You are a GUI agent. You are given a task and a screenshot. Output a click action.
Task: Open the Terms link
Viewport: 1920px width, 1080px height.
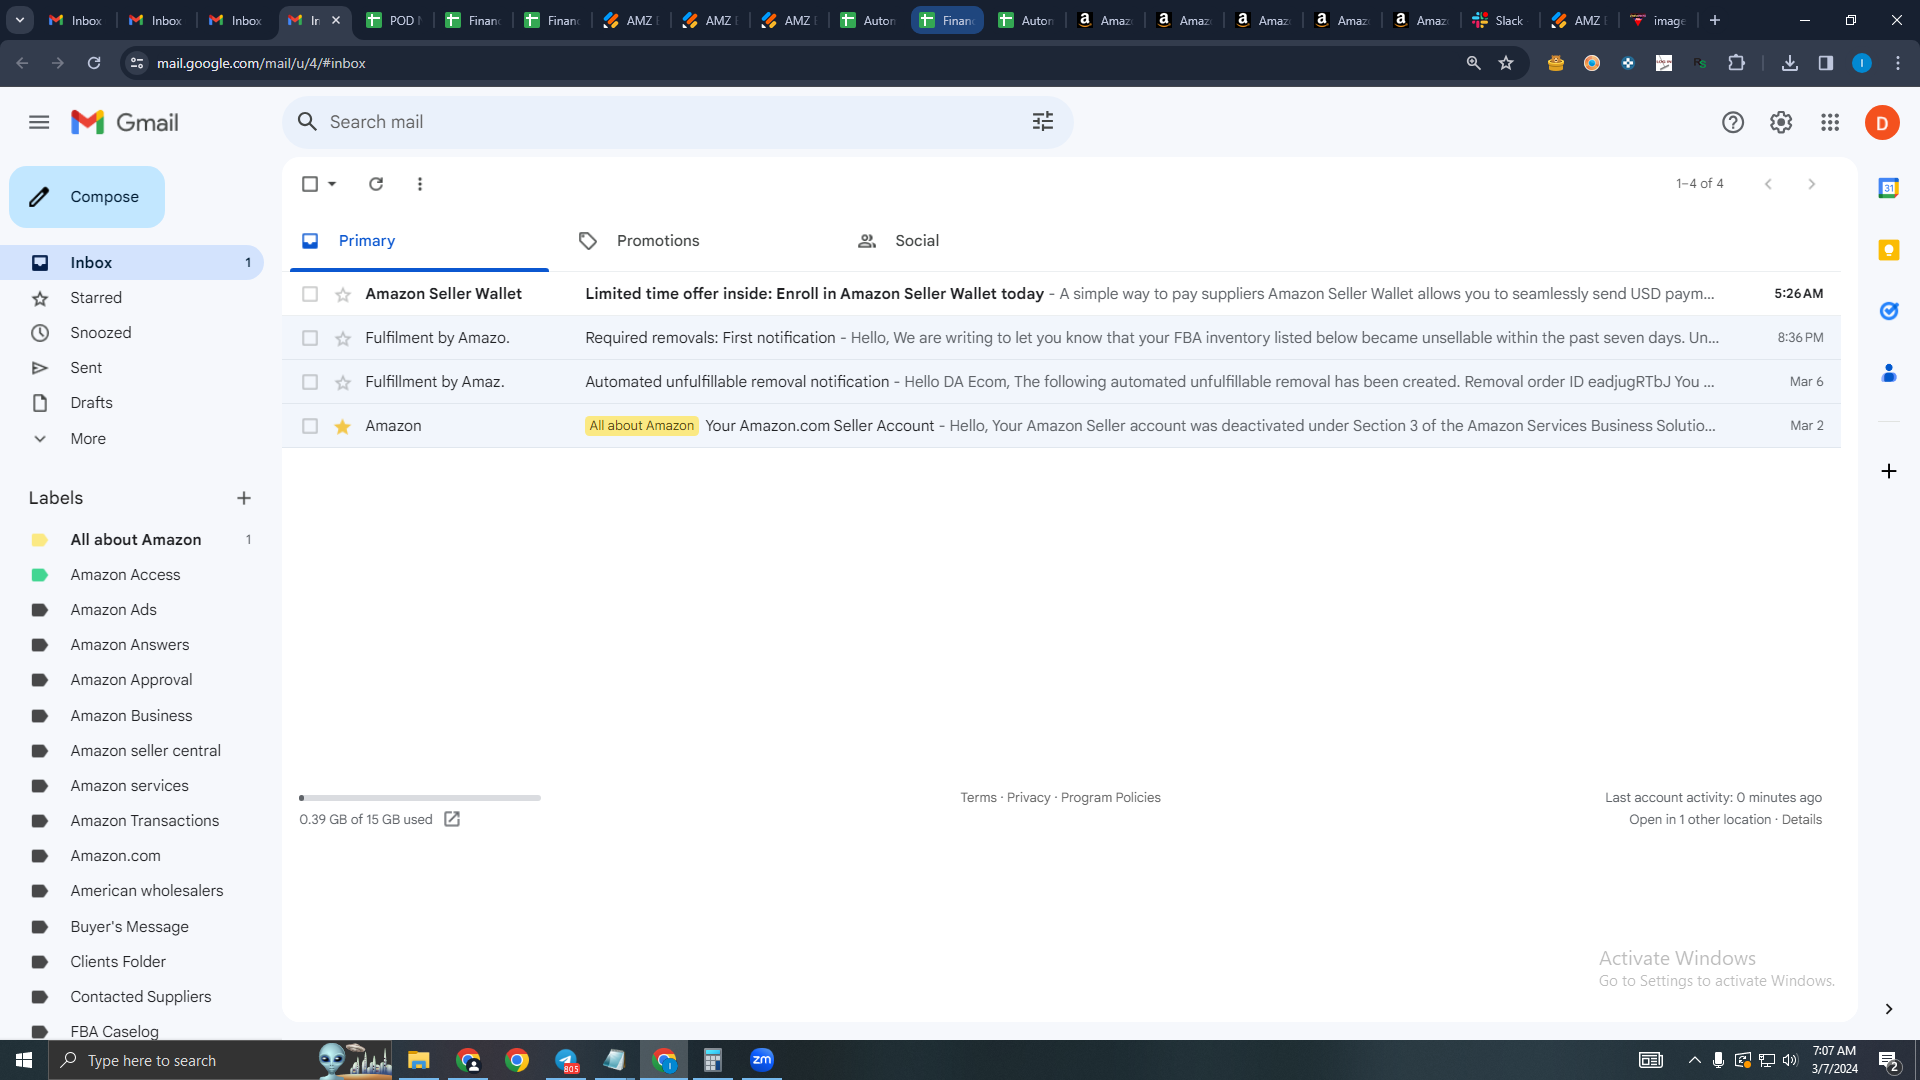978,798
